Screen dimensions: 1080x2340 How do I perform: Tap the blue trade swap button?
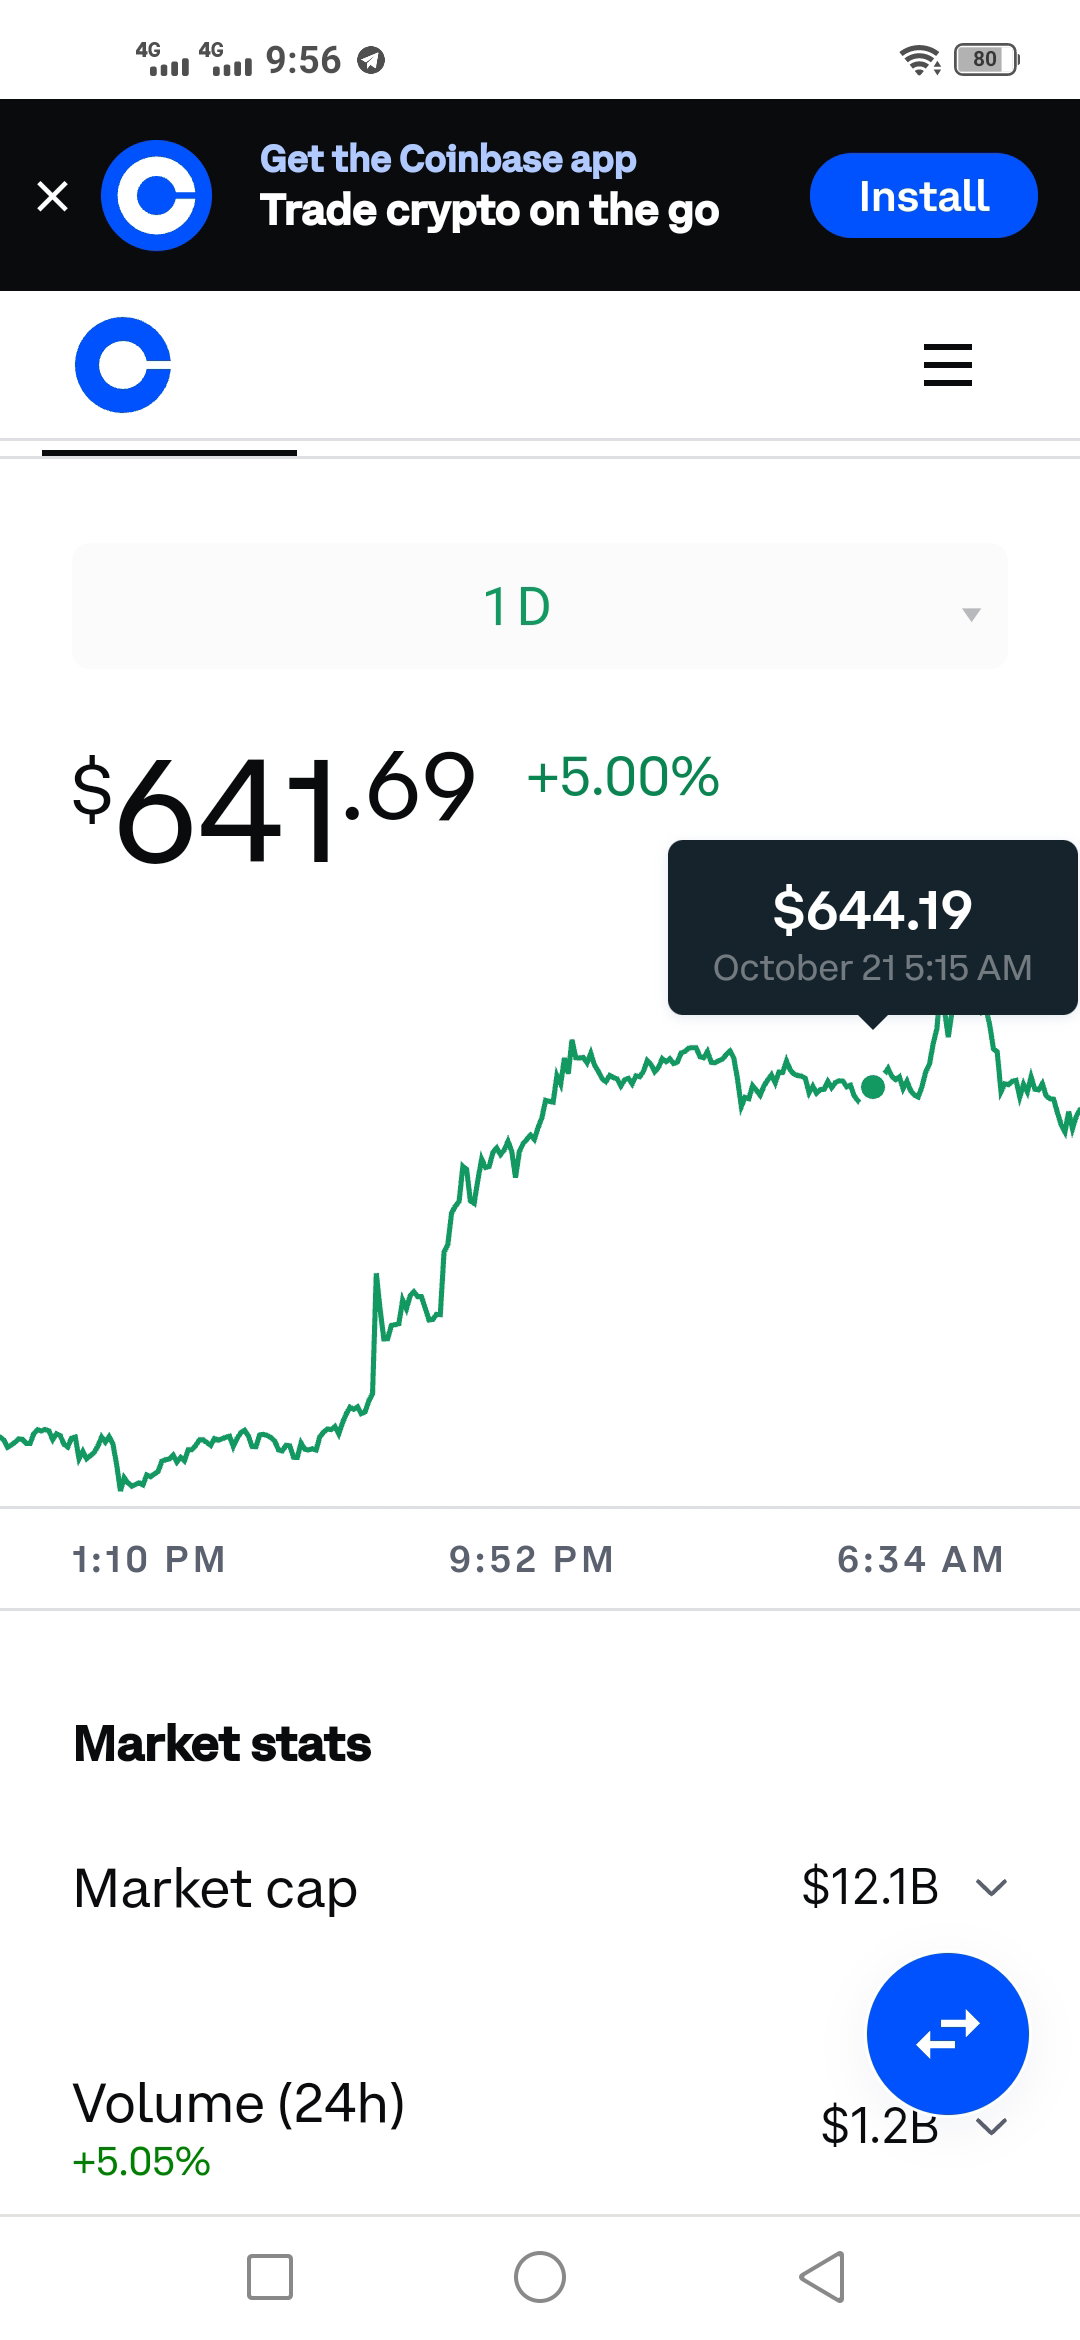(x=947, y=2034)
